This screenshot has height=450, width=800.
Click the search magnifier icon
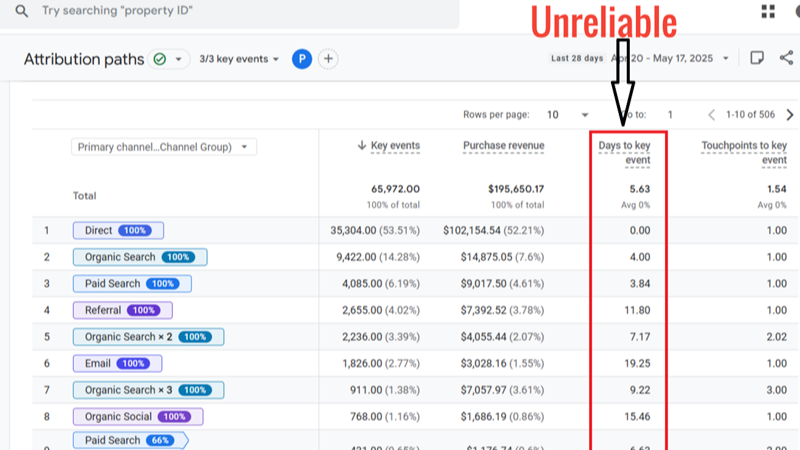point(21,11)
